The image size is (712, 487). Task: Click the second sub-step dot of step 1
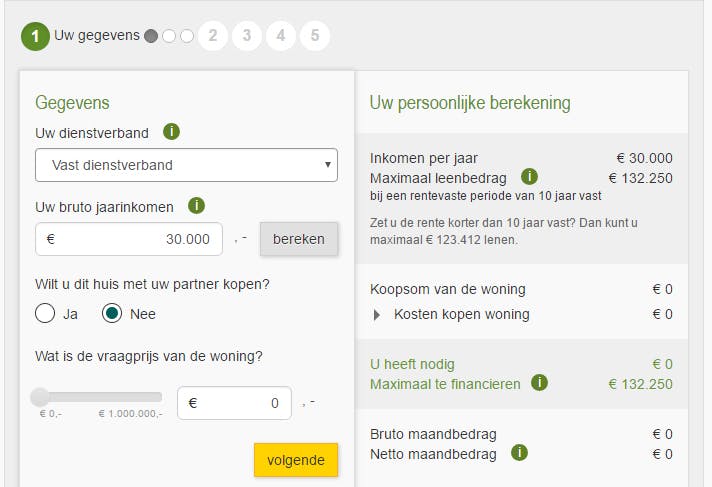point(169,36)
